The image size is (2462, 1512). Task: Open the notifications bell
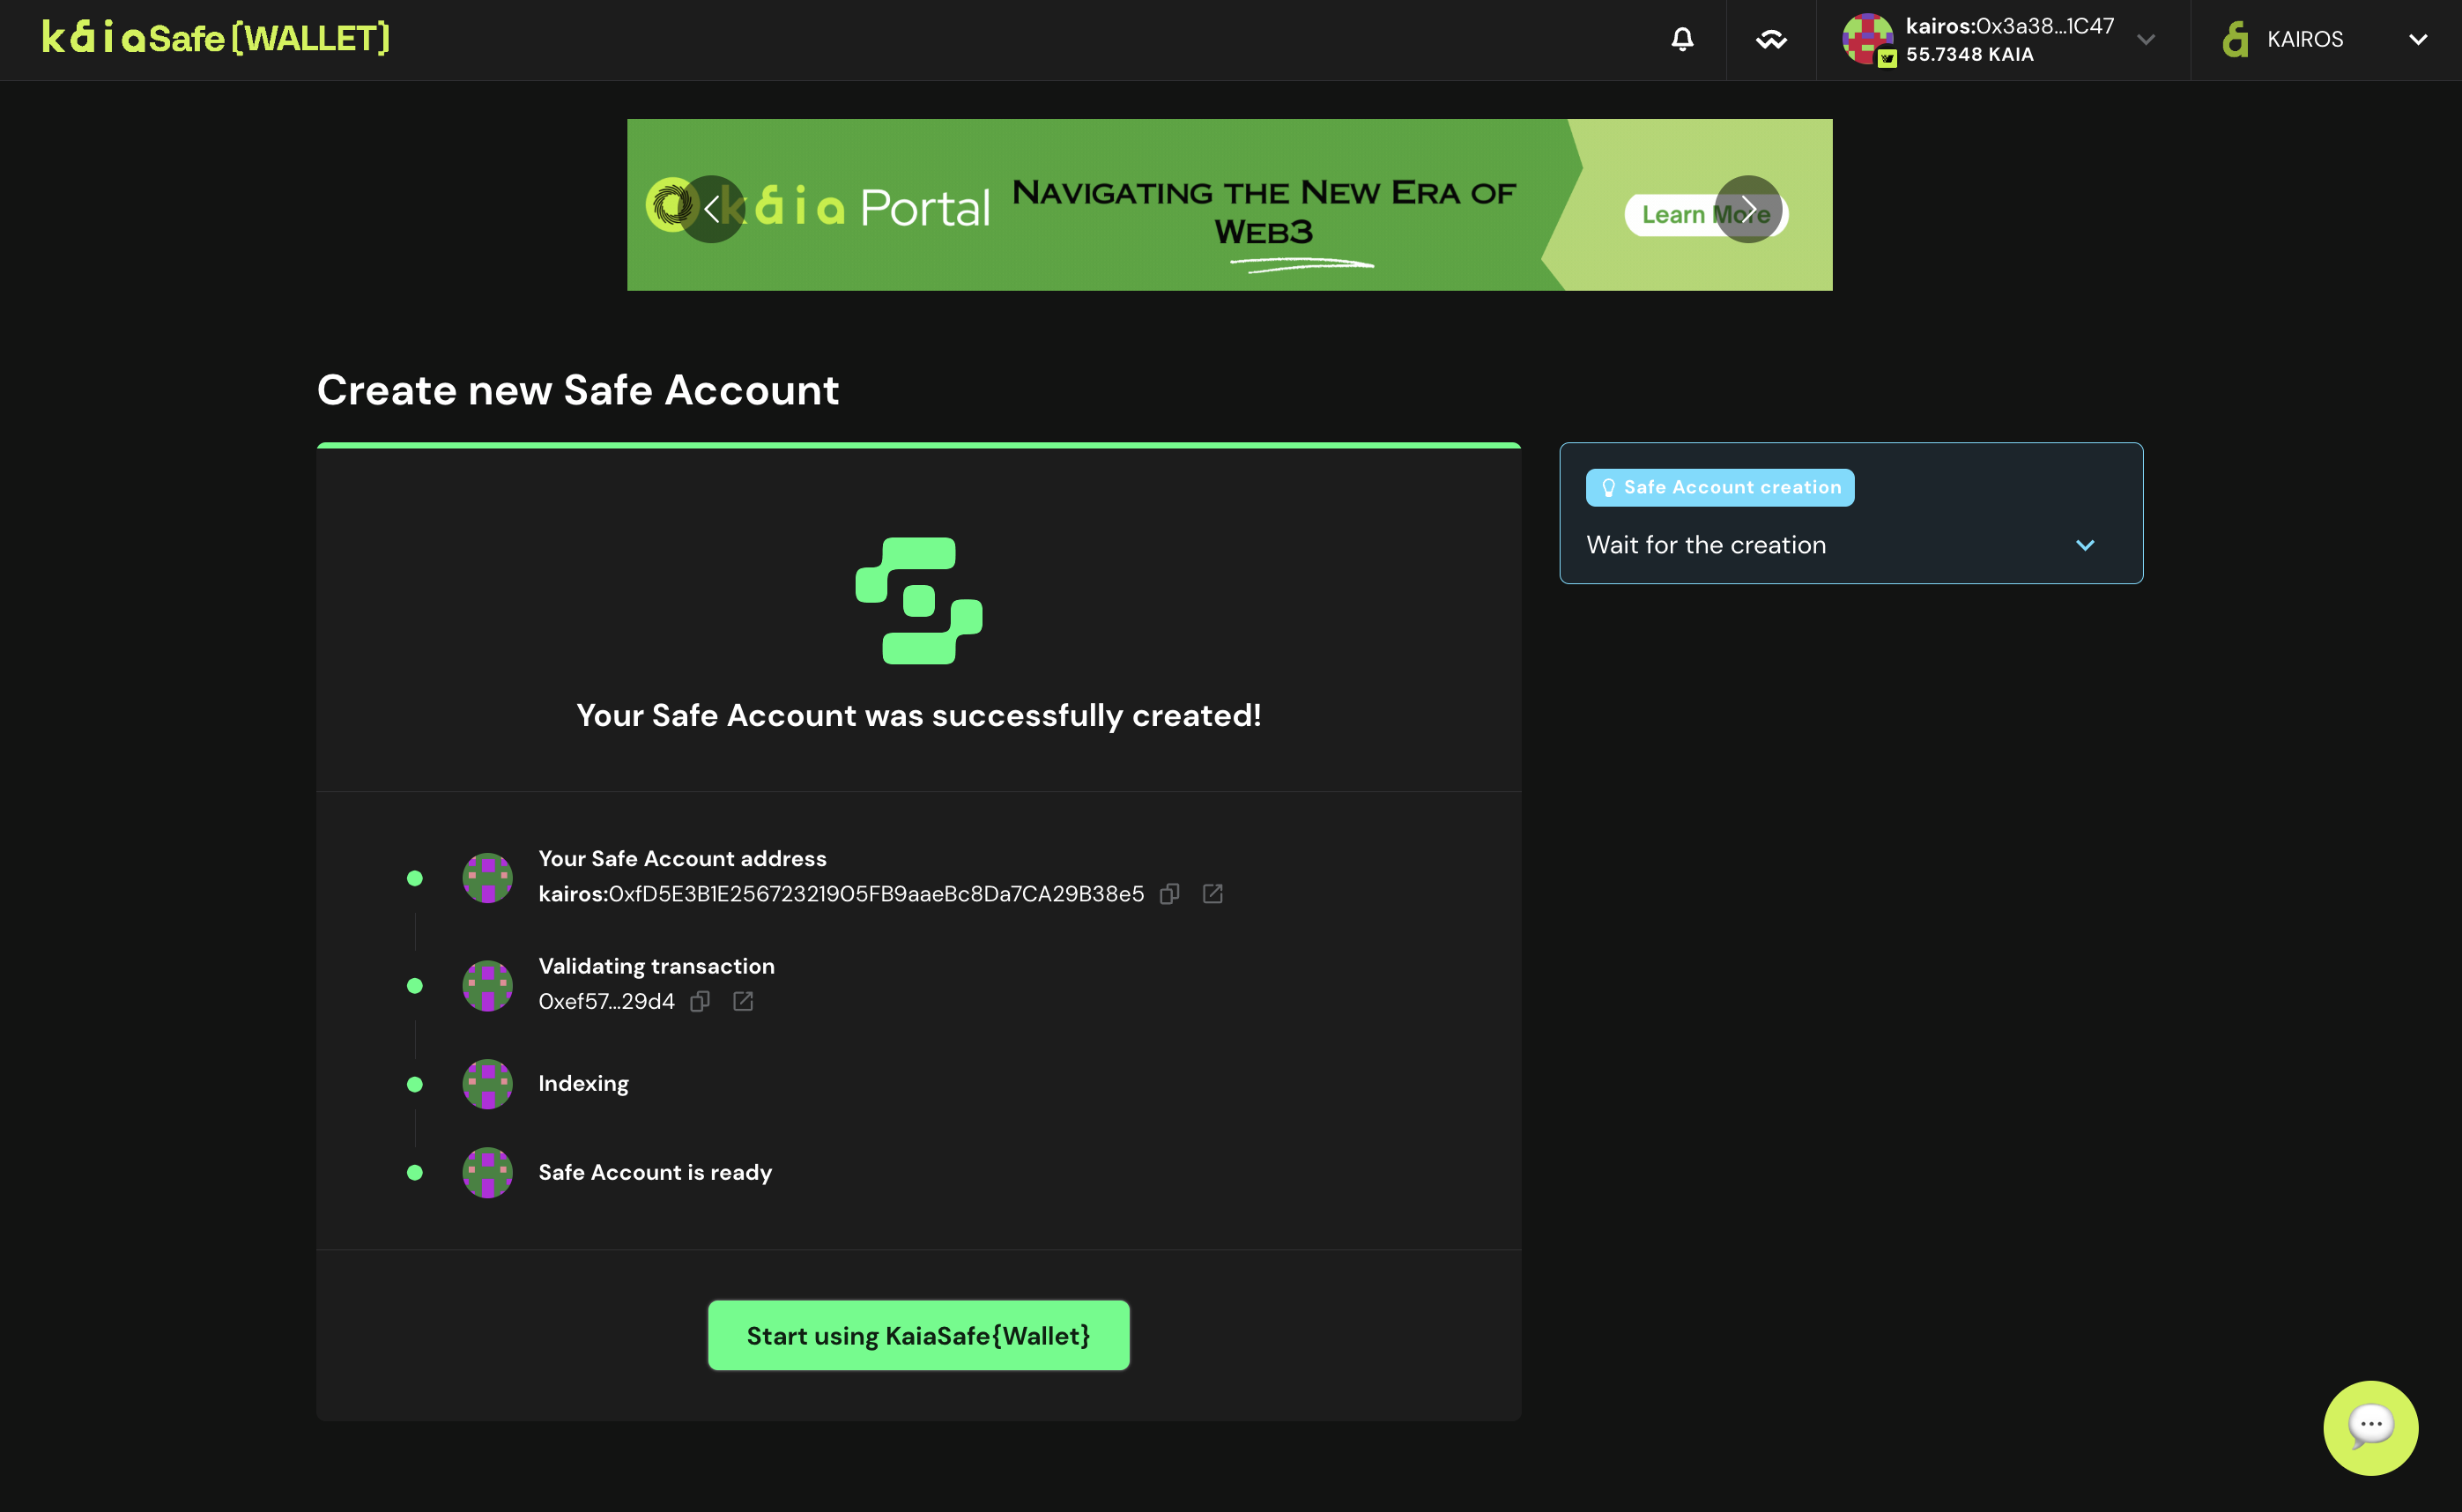click(1682, 39)
